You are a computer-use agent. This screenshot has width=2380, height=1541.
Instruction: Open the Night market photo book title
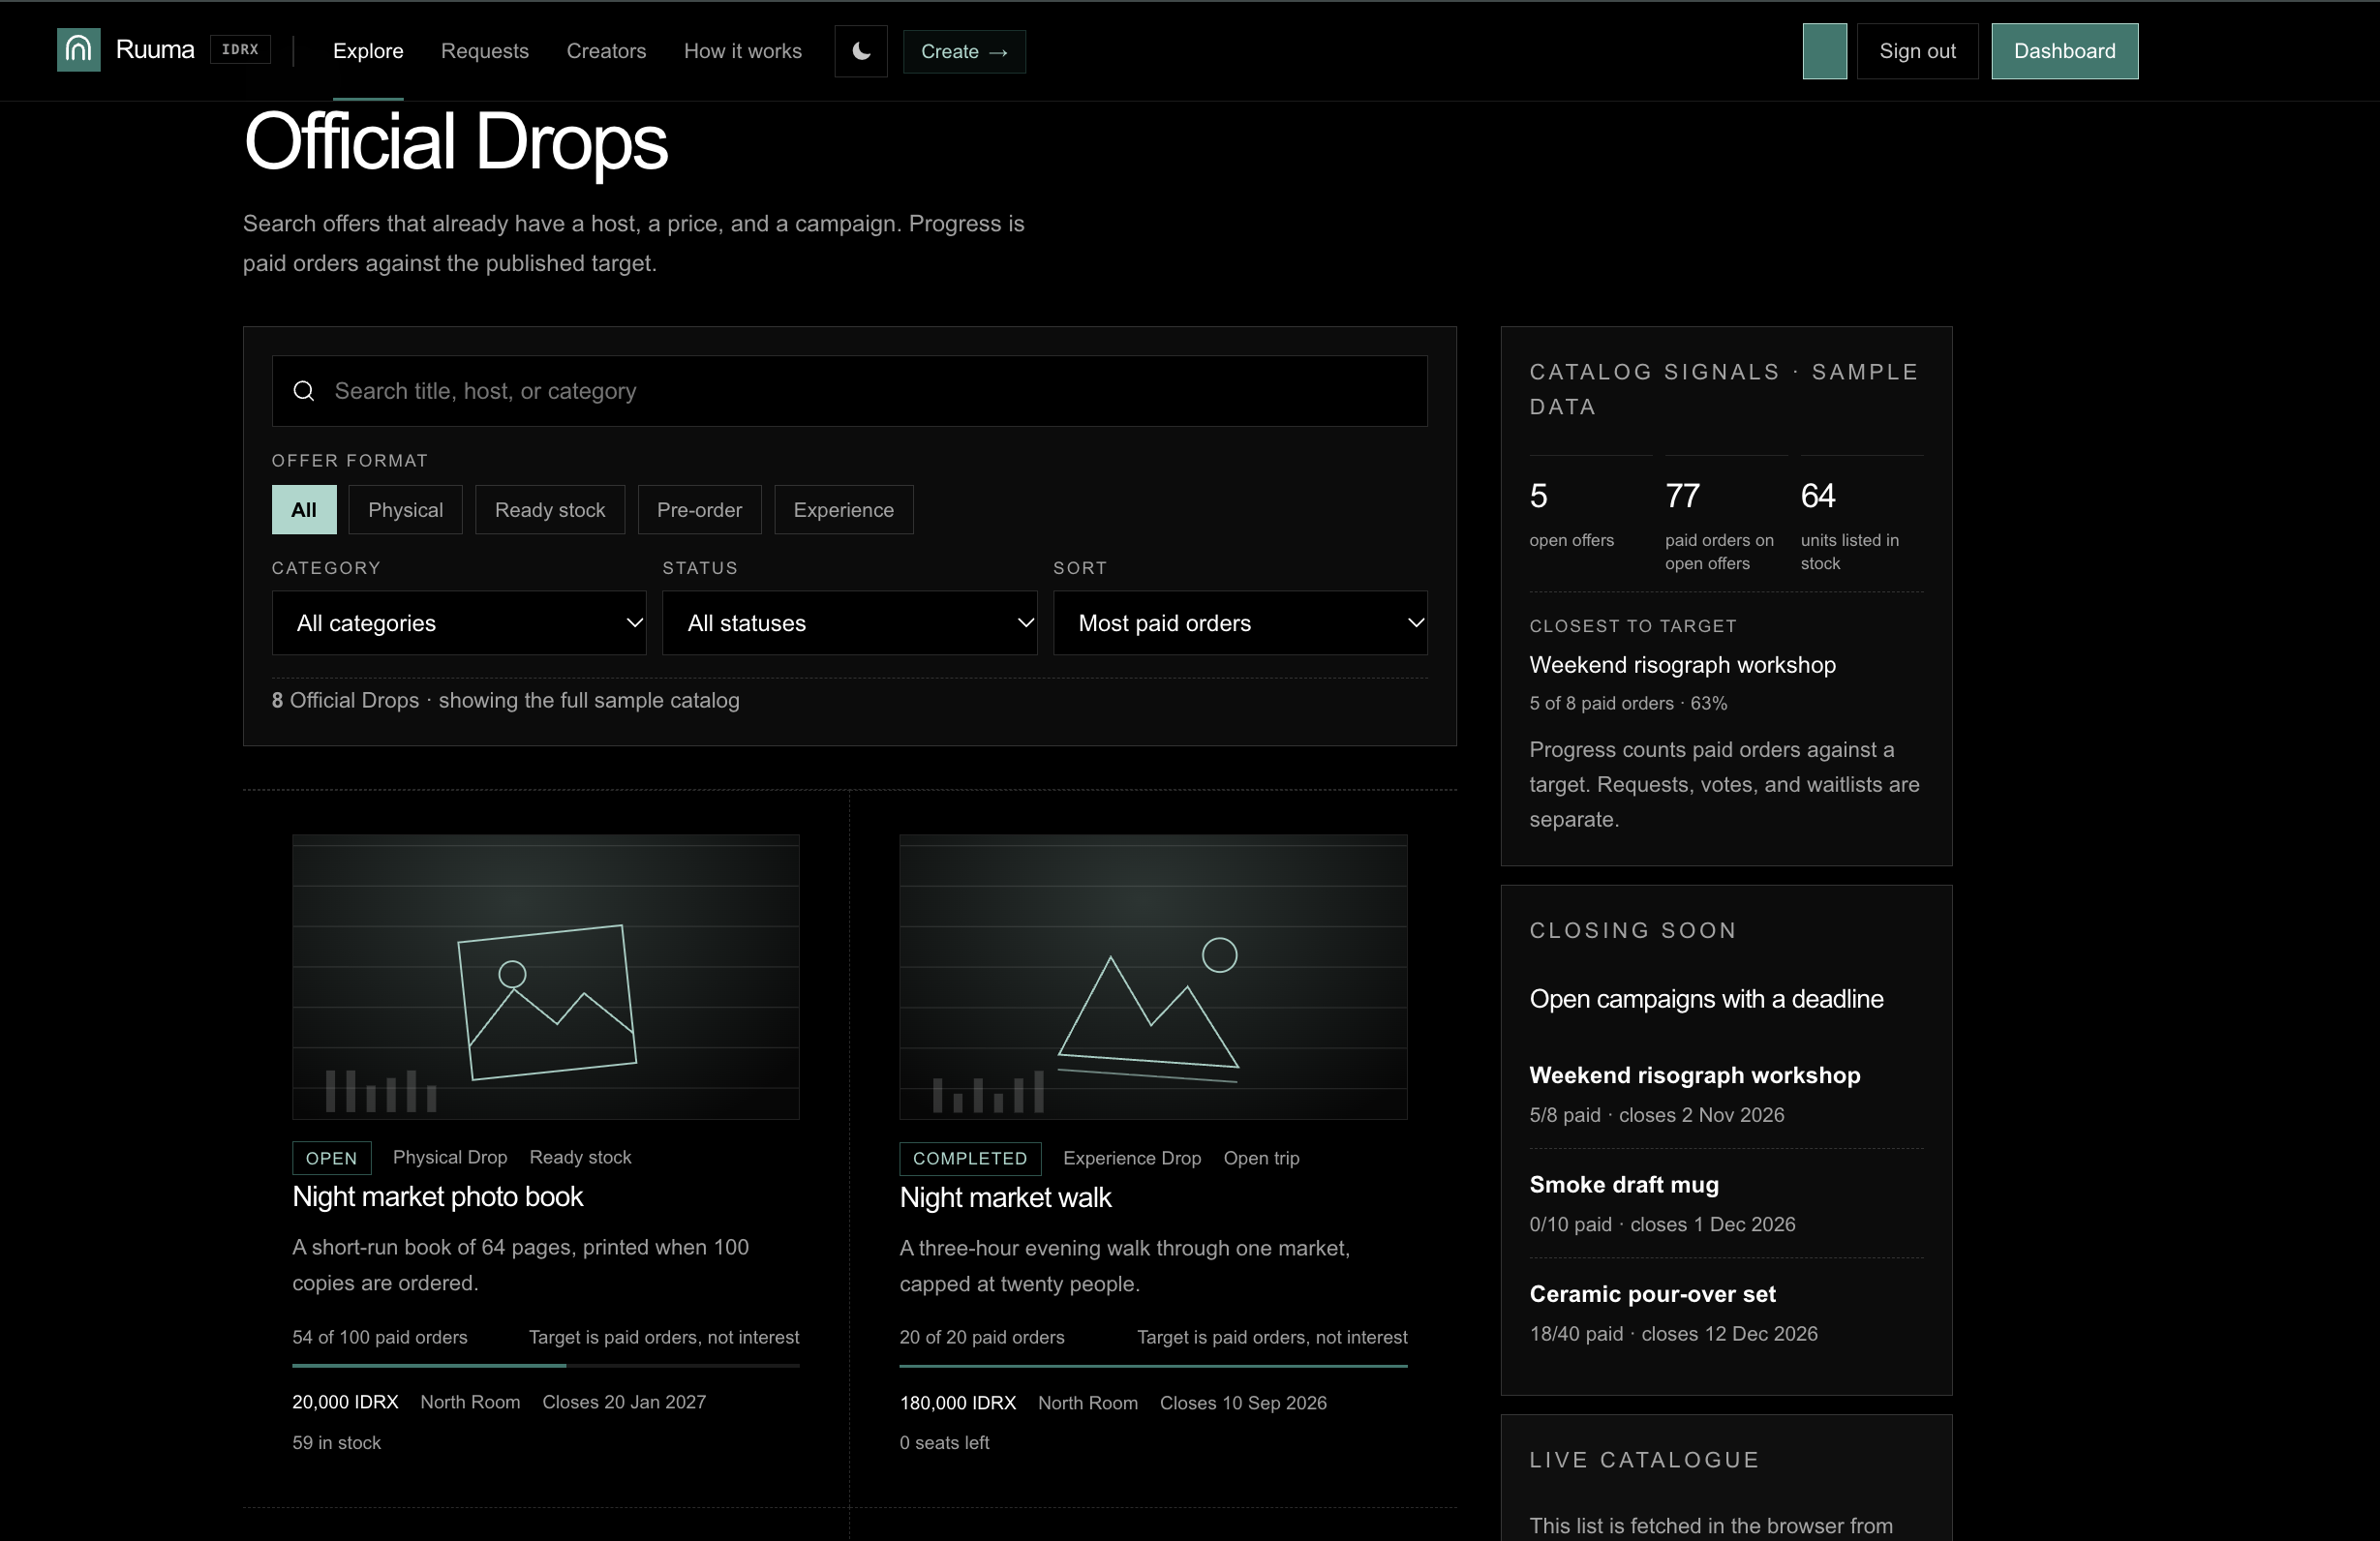click(437, 1197)
